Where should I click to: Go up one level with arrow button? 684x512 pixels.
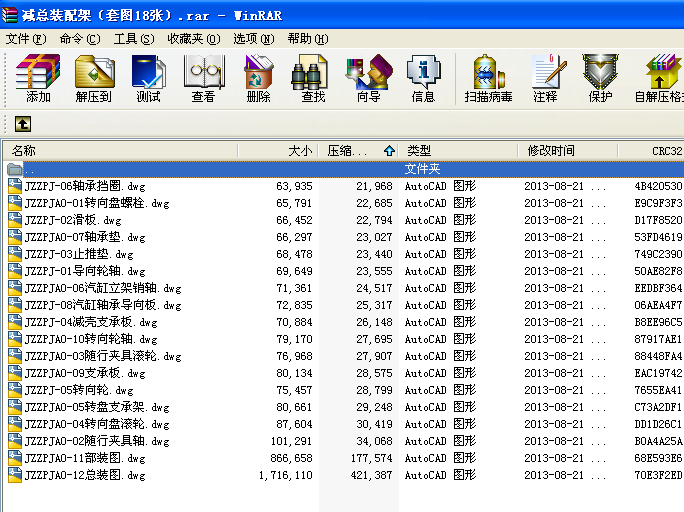[23, 124]
